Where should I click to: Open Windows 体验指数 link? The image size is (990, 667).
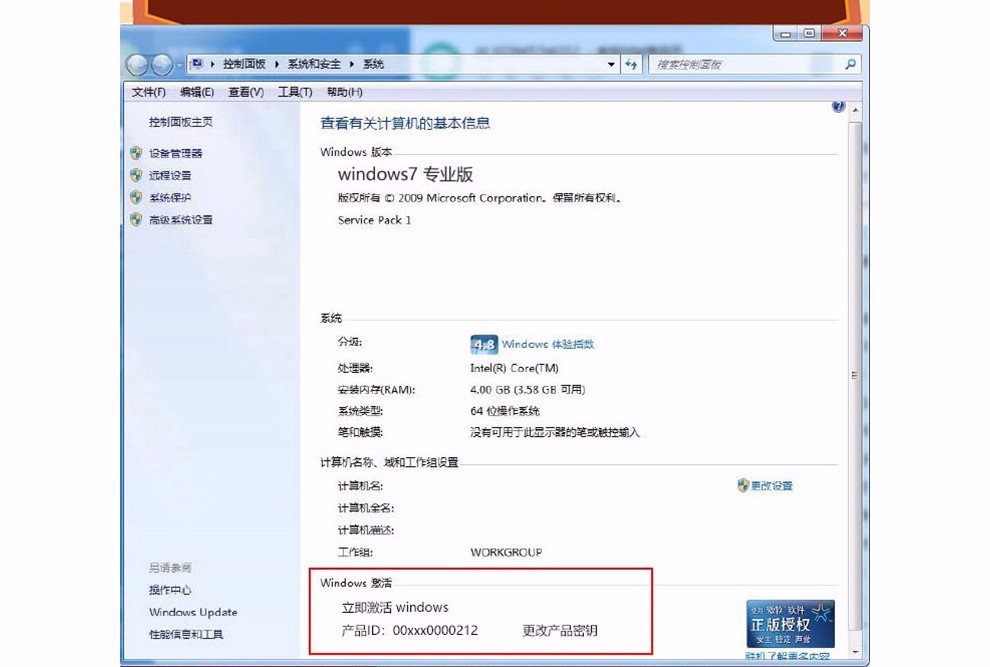click(548, 344)
